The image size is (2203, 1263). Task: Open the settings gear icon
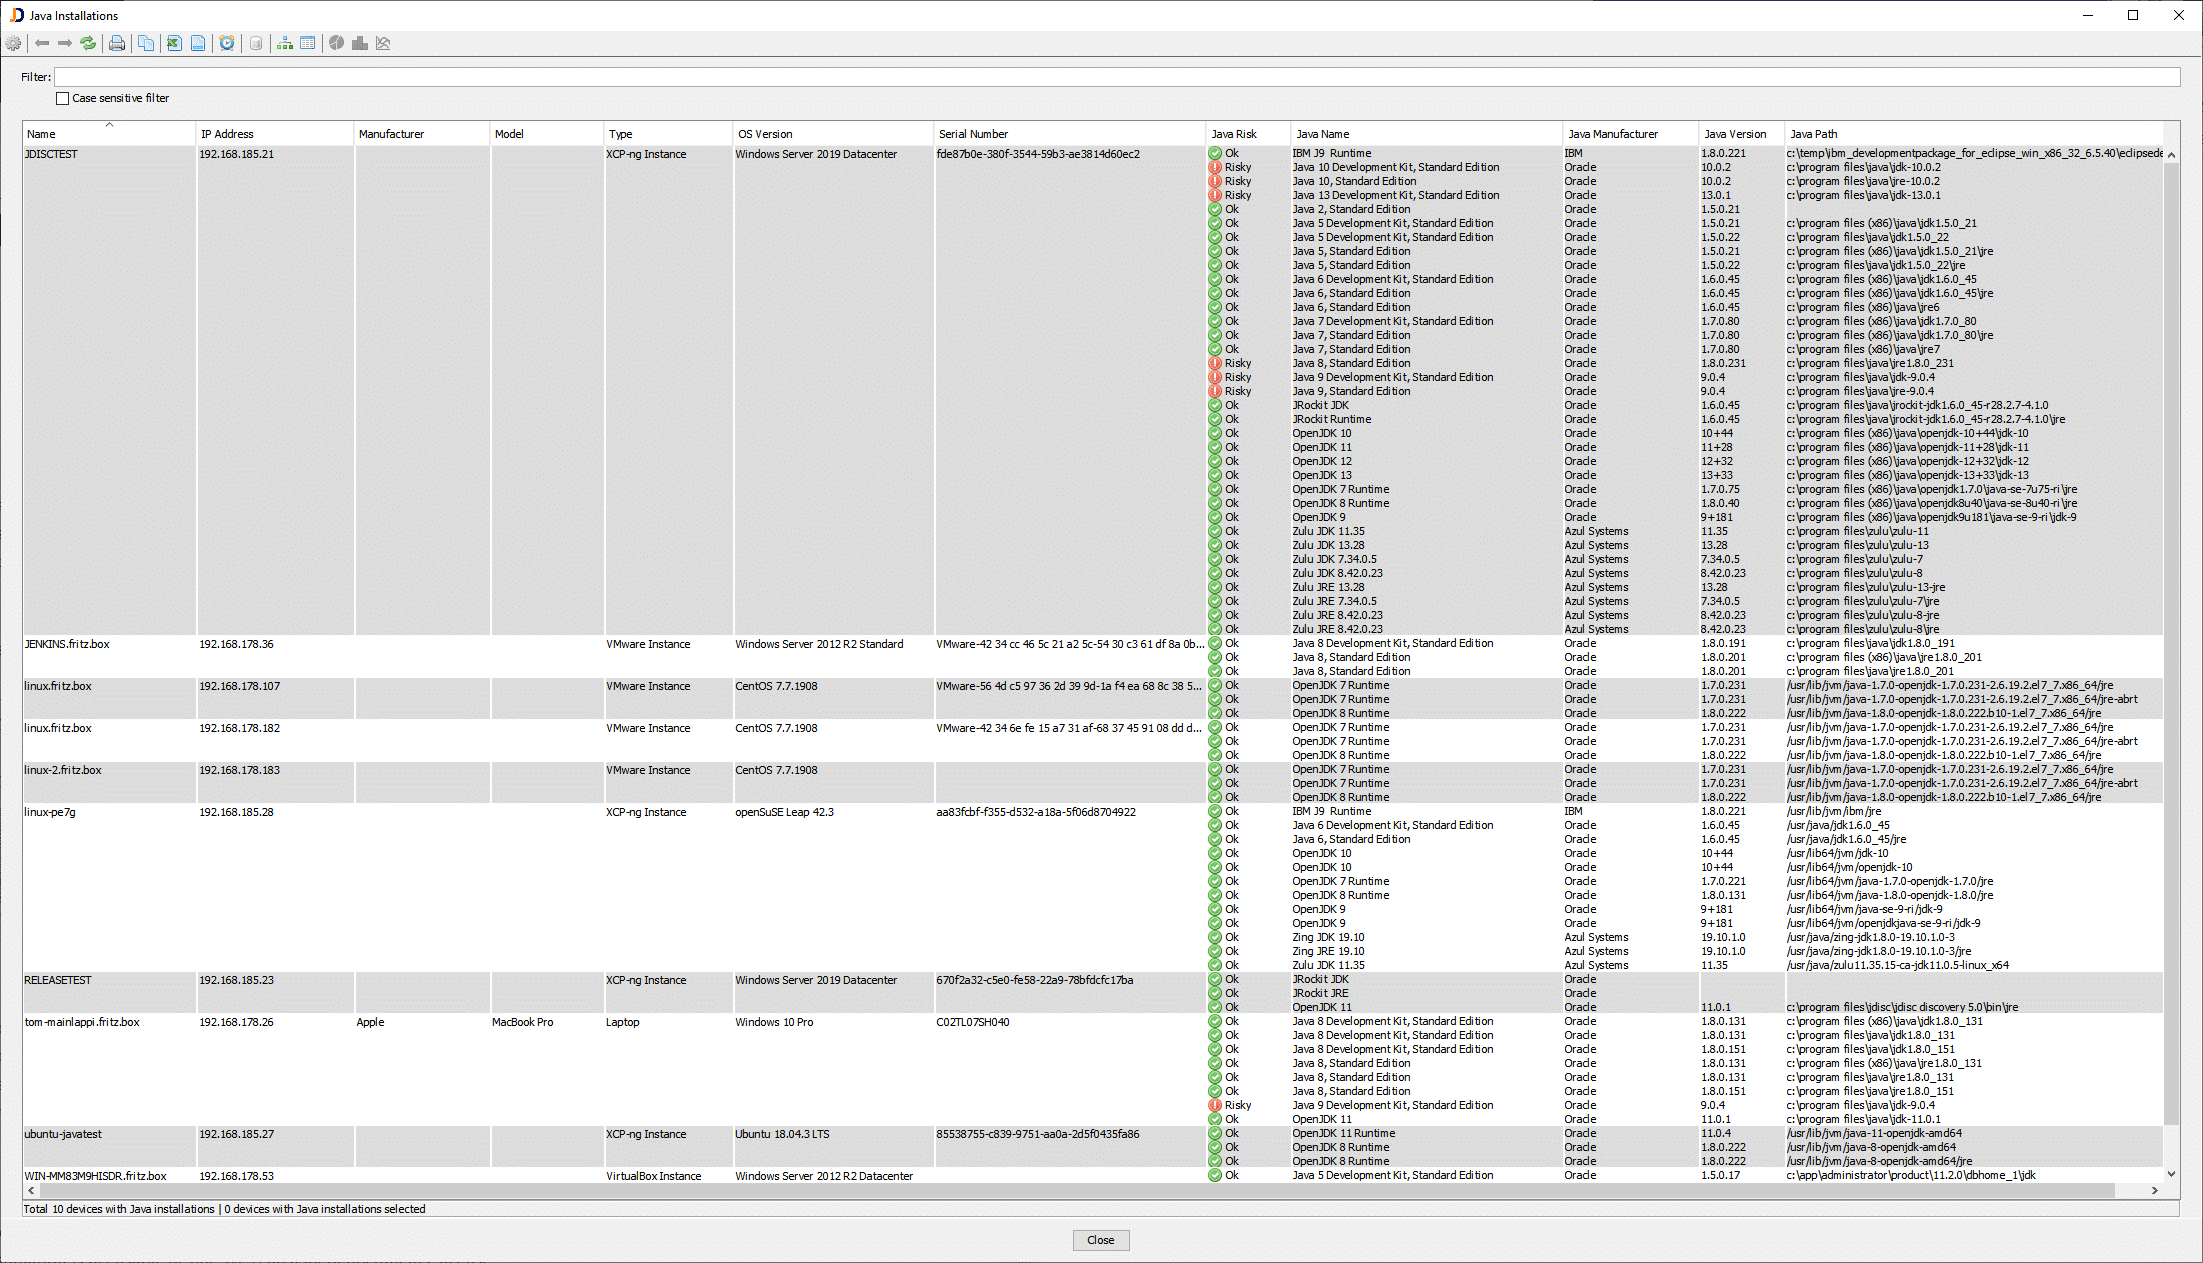point(14,43)
